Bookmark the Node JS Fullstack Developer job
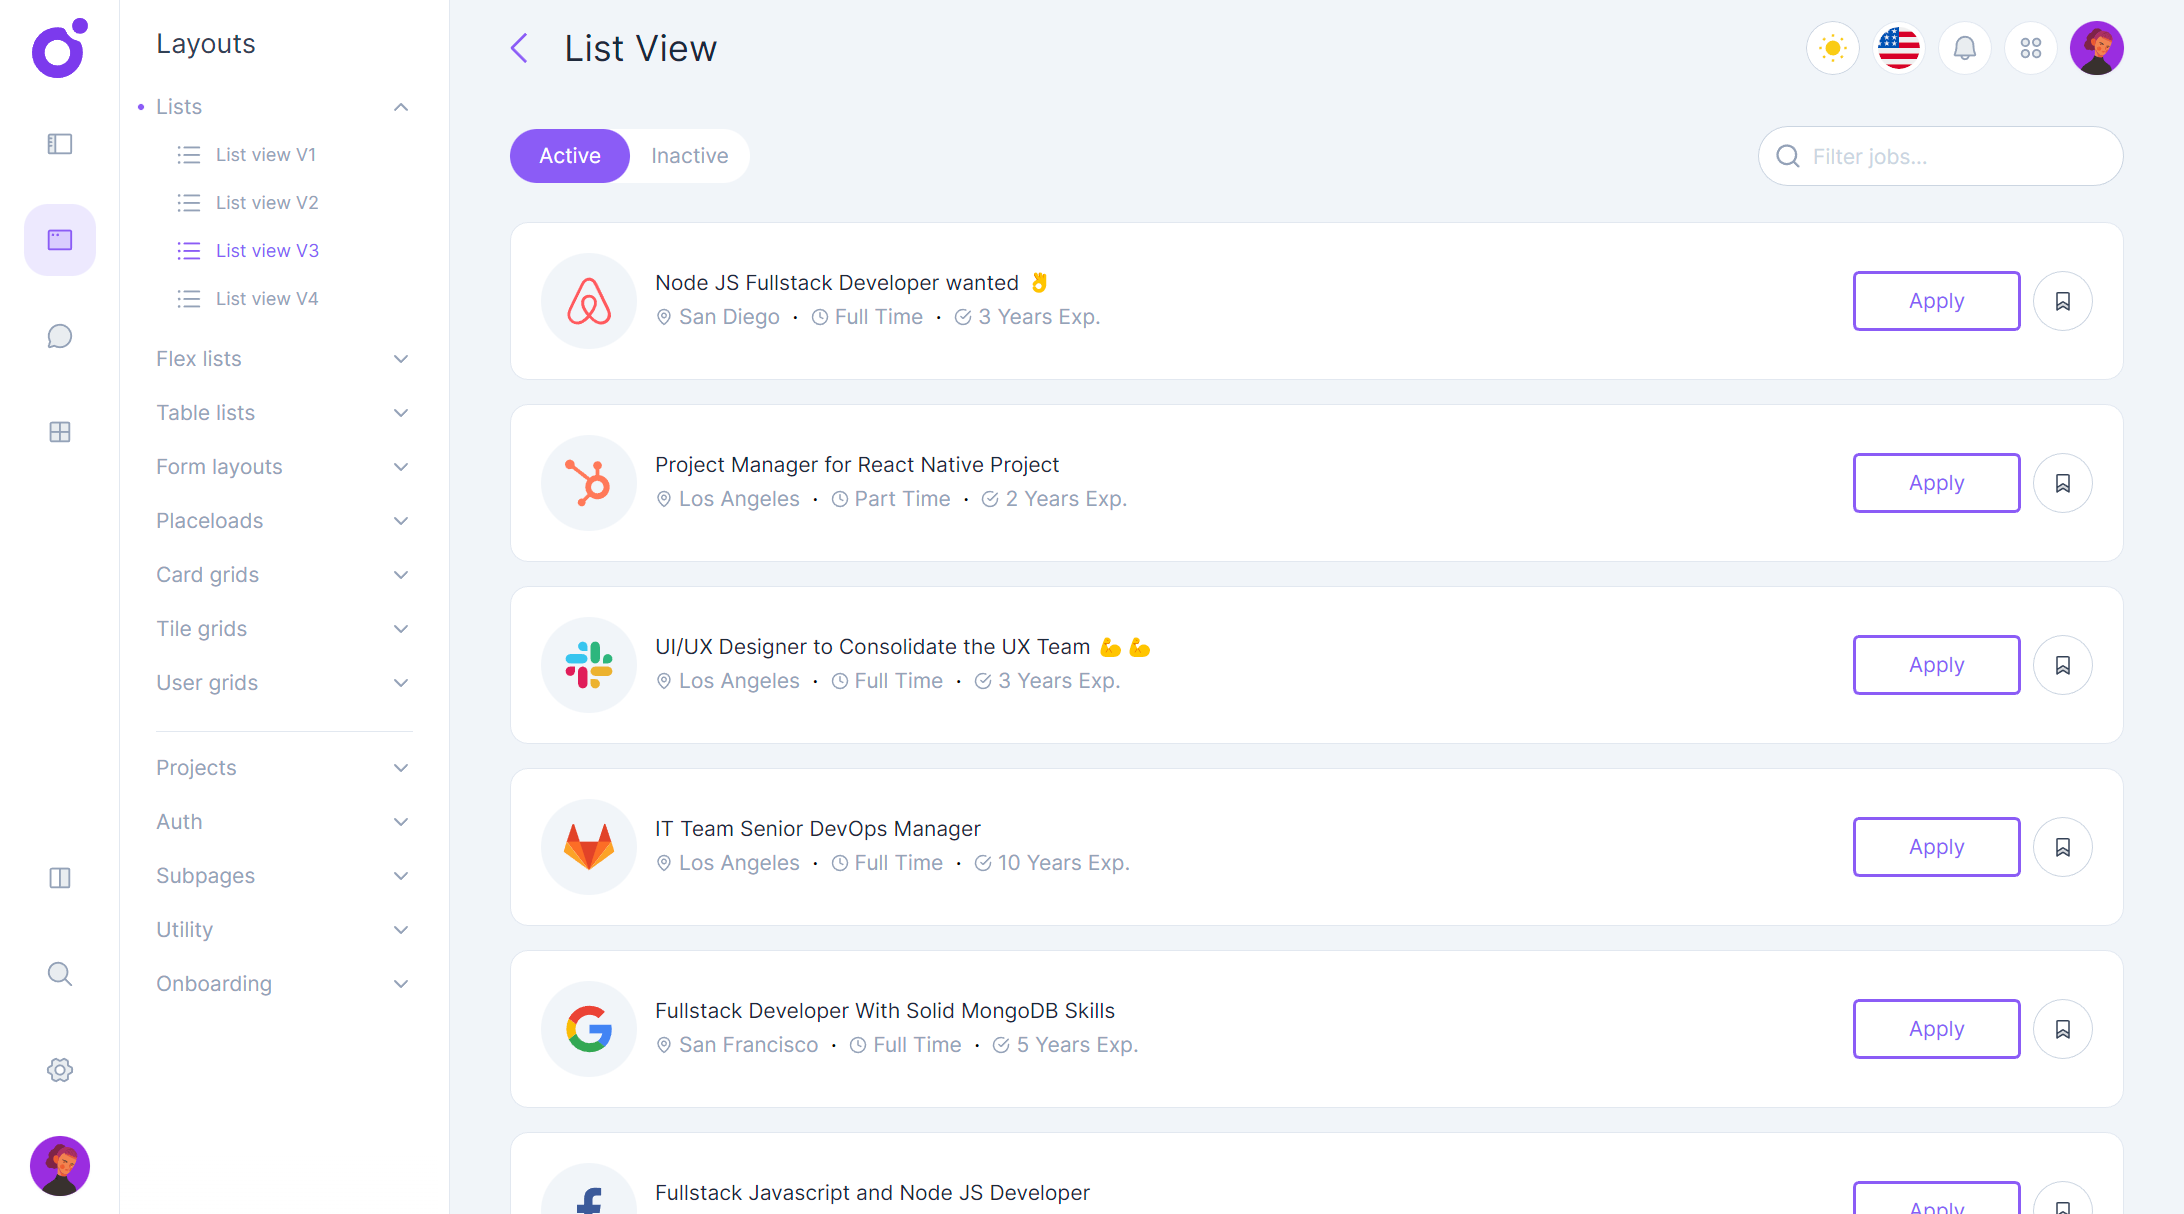 pyautogui.click(x=2063, y=300)
